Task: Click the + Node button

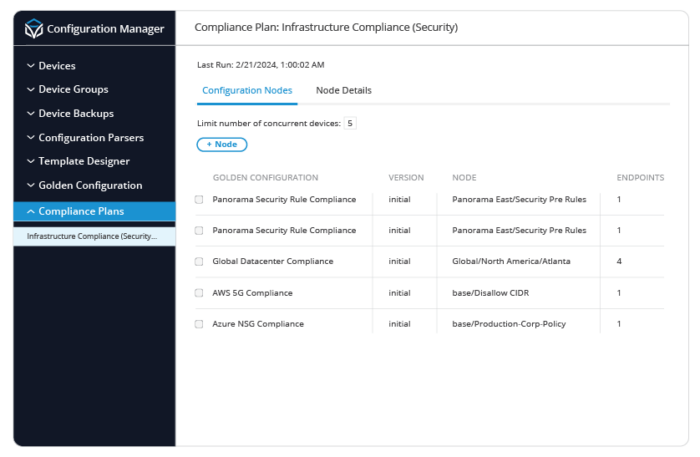Action: [221, 144]
